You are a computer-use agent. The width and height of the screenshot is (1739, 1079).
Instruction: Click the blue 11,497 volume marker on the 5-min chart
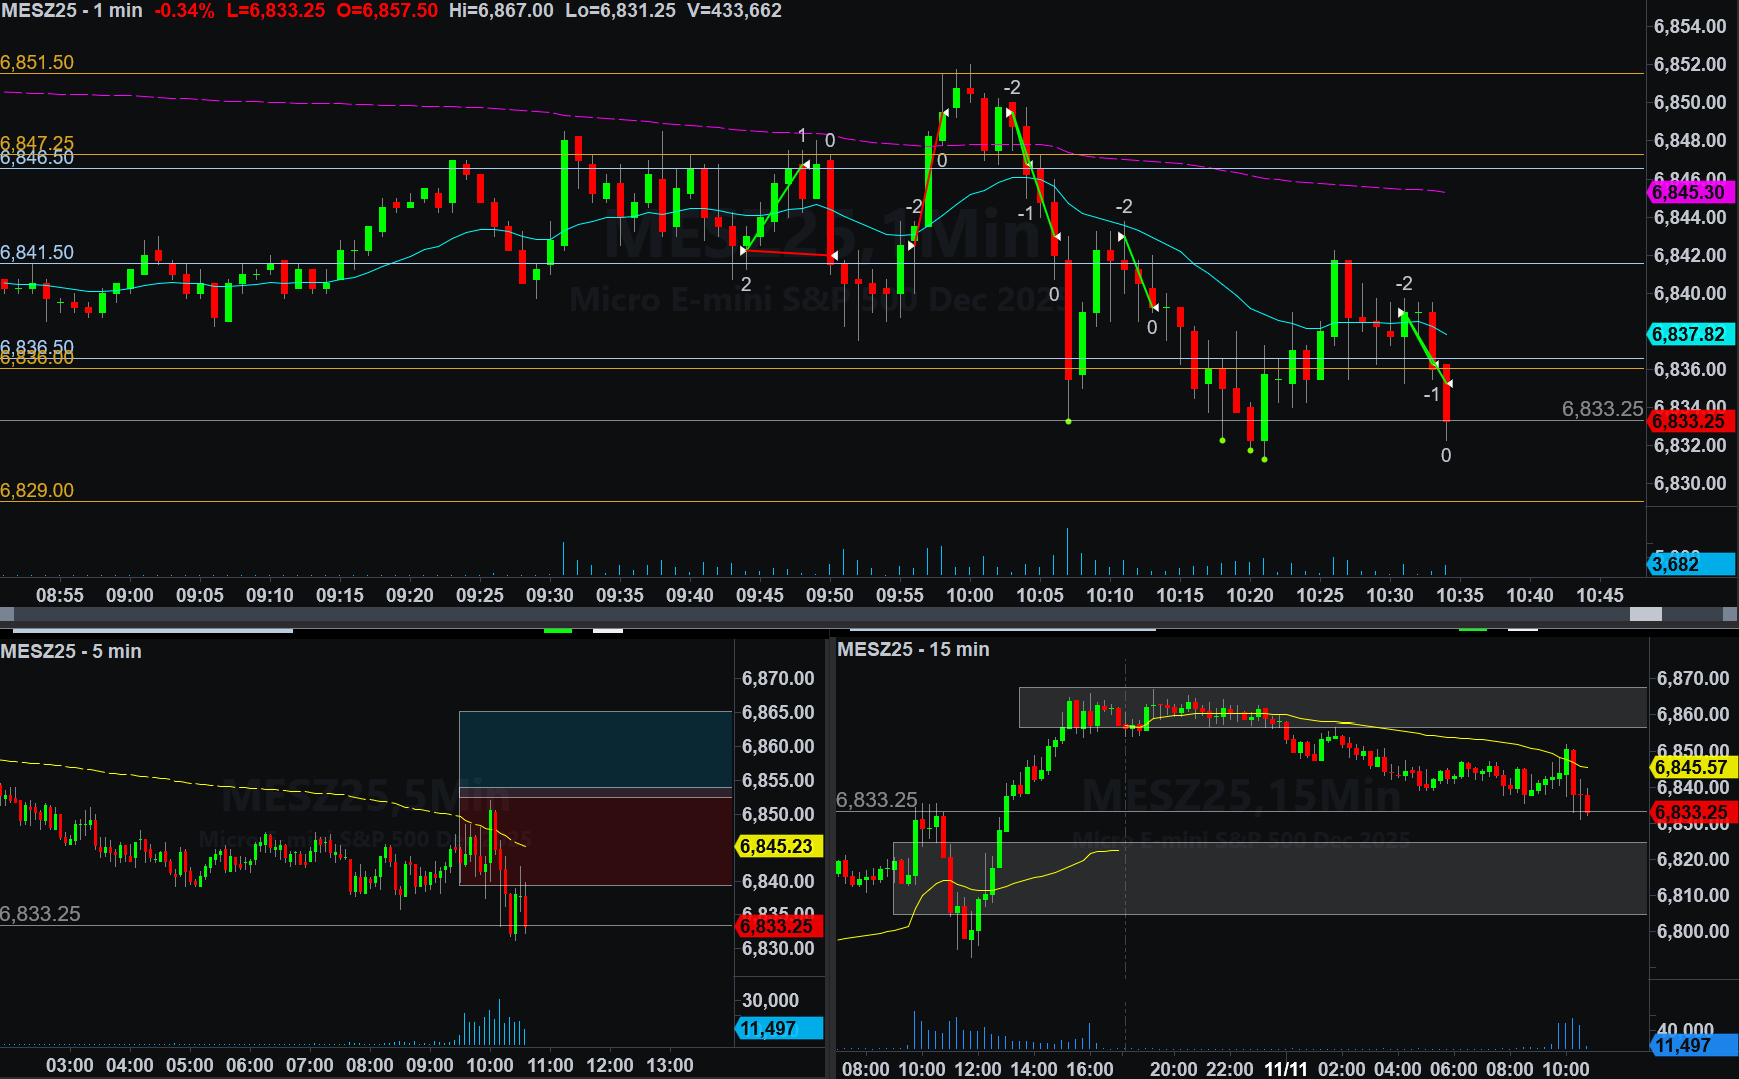pyautogui.click(x=777, y=1028)
